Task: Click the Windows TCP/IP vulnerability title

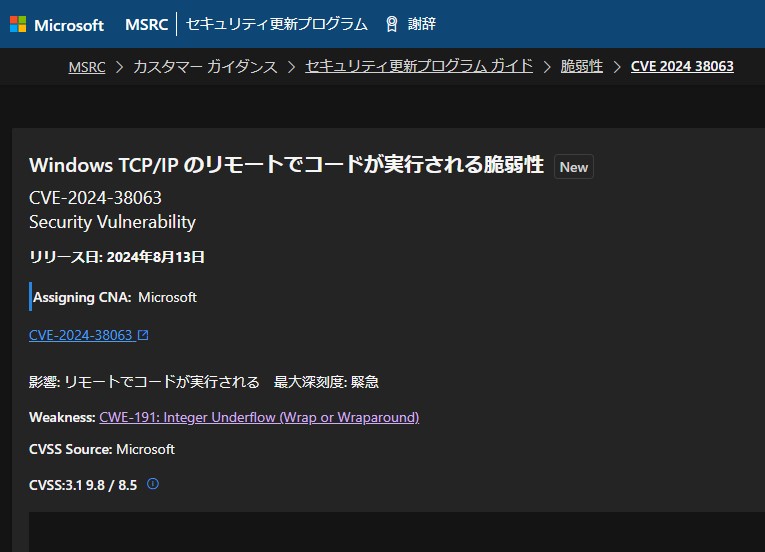Action: pyautogui.click(x=286, y=165)
